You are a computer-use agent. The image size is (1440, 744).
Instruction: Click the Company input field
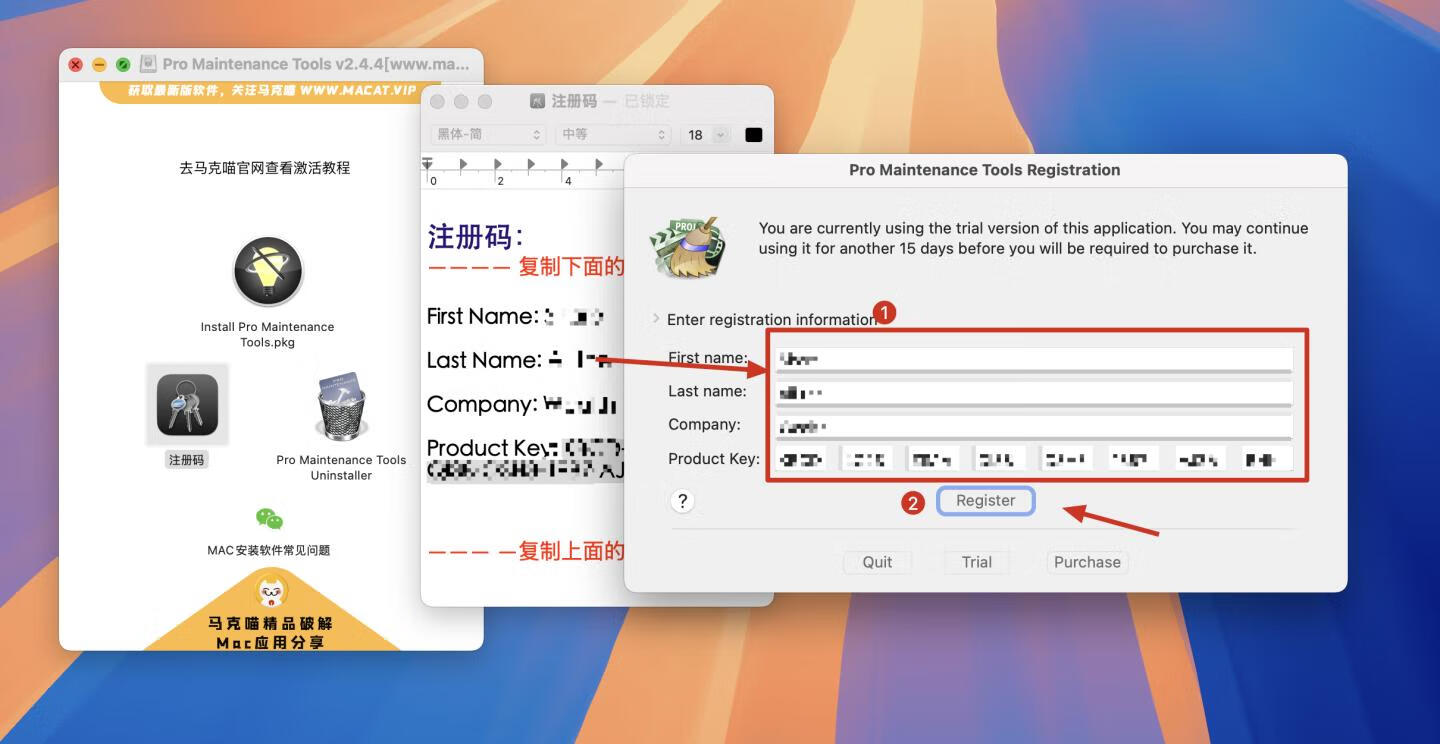point(1034,426)
